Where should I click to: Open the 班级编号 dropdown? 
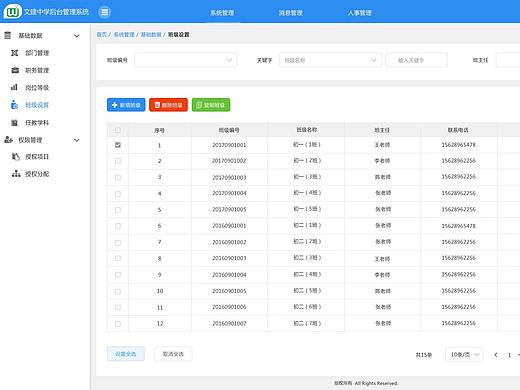click(x=186, y=60)
